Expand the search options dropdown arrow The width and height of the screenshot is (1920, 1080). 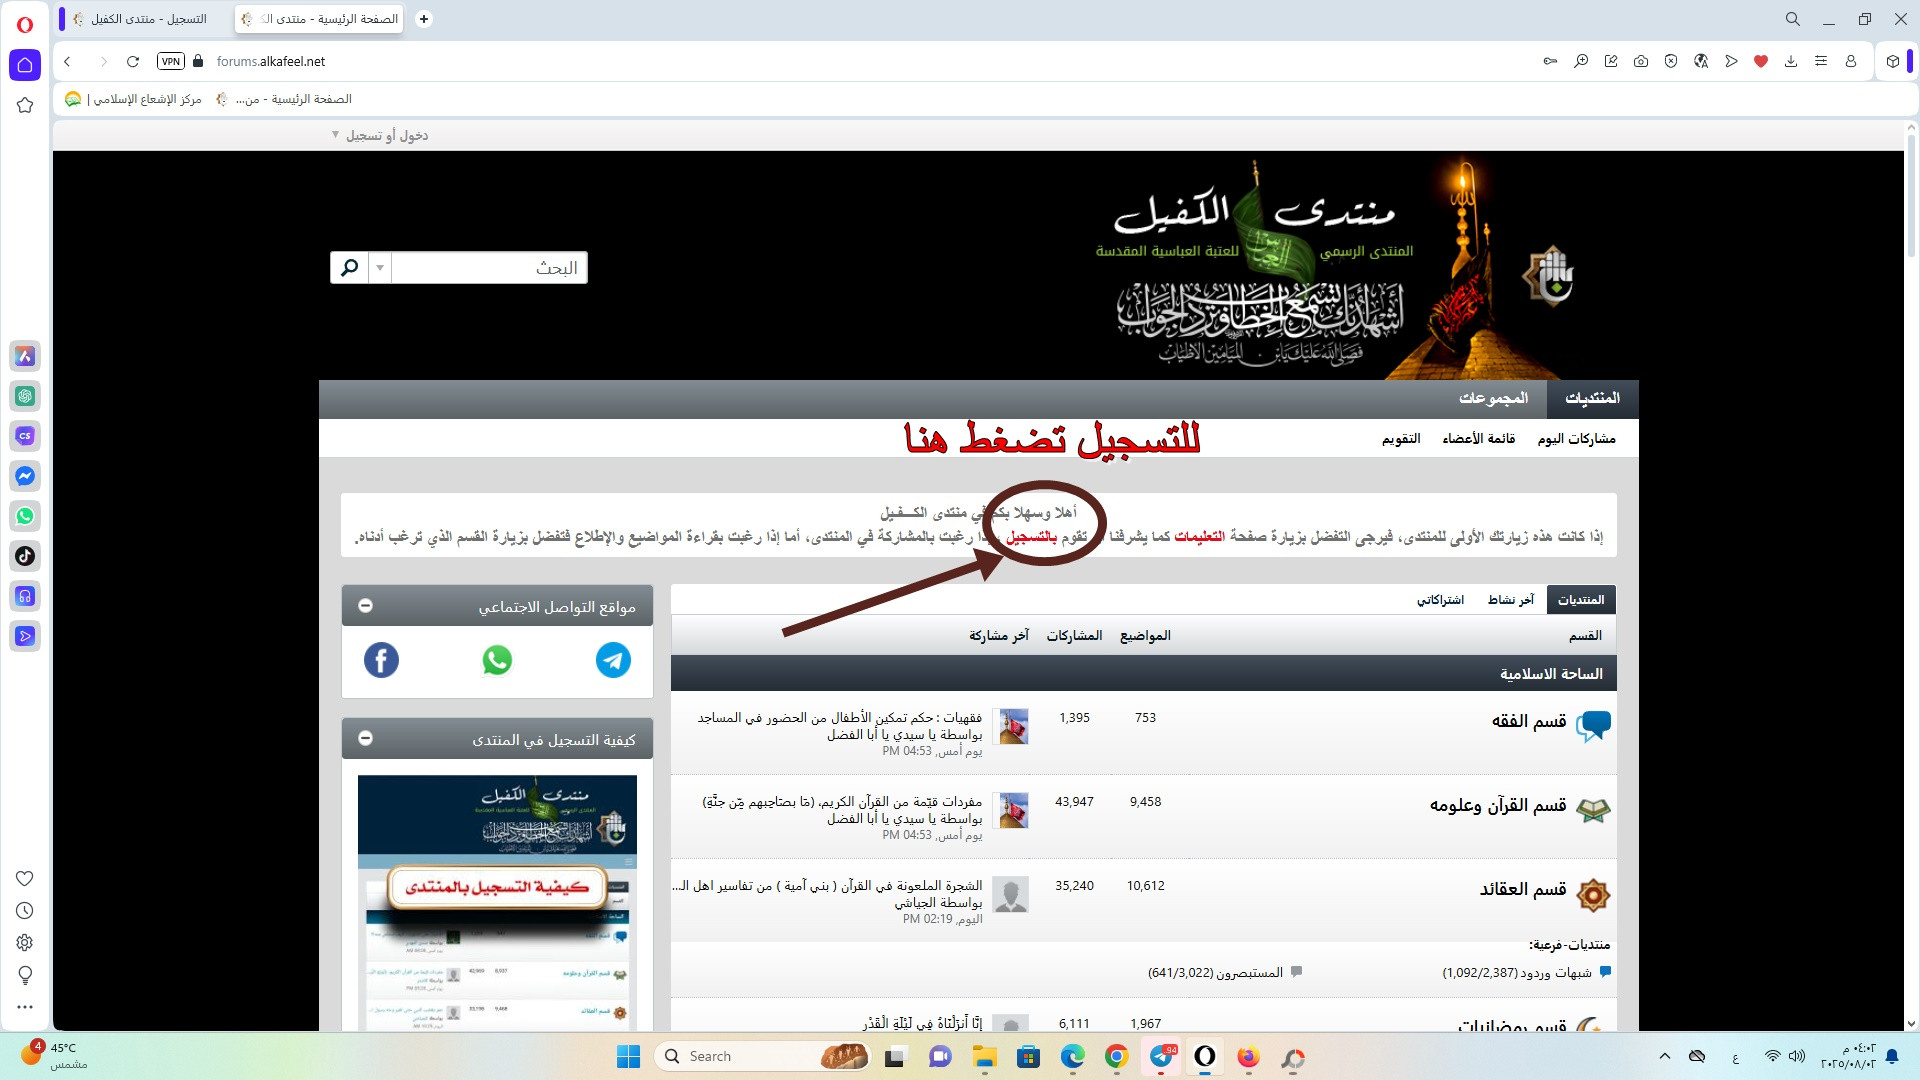click(379, 268)
